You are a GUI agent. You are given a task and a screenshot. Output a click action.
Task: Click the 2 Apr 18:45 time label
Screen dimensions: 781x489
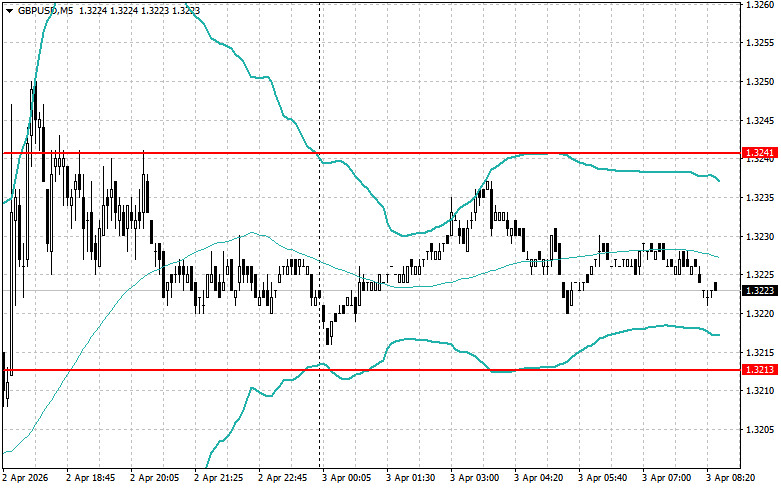pyautogui.click(x=91, y=478)
